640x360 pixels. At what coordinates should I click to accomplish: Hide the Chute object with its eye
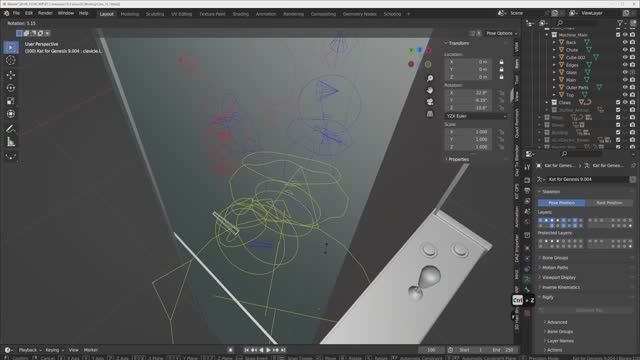tap(625, 50)
